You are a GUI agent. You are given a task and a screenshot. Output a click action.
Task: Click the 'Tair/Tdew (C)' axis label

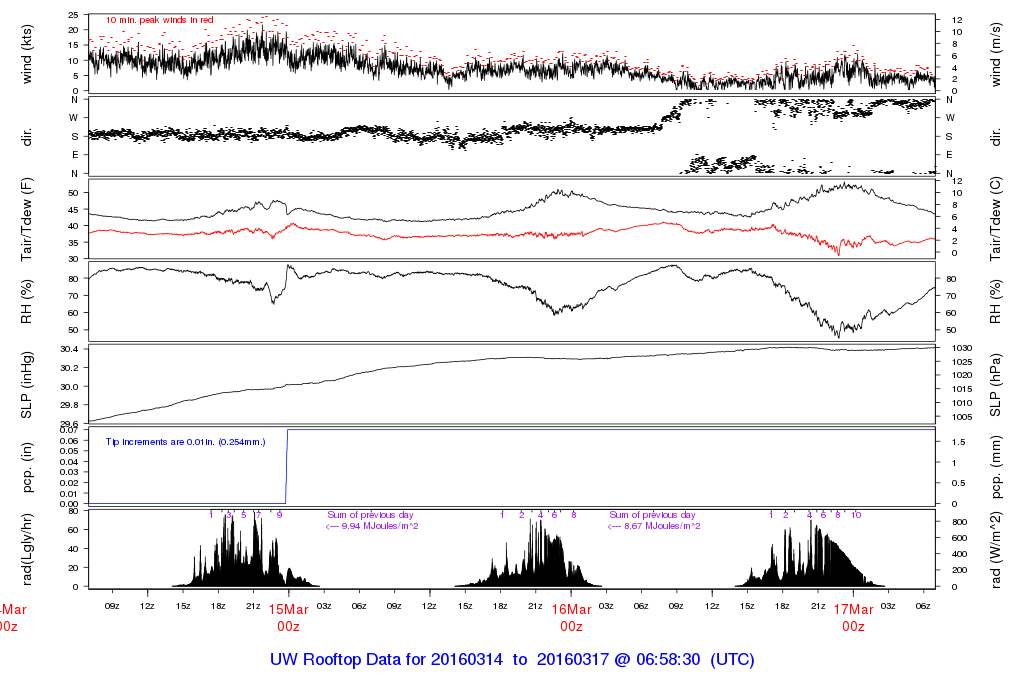click(x=995, y=219)
